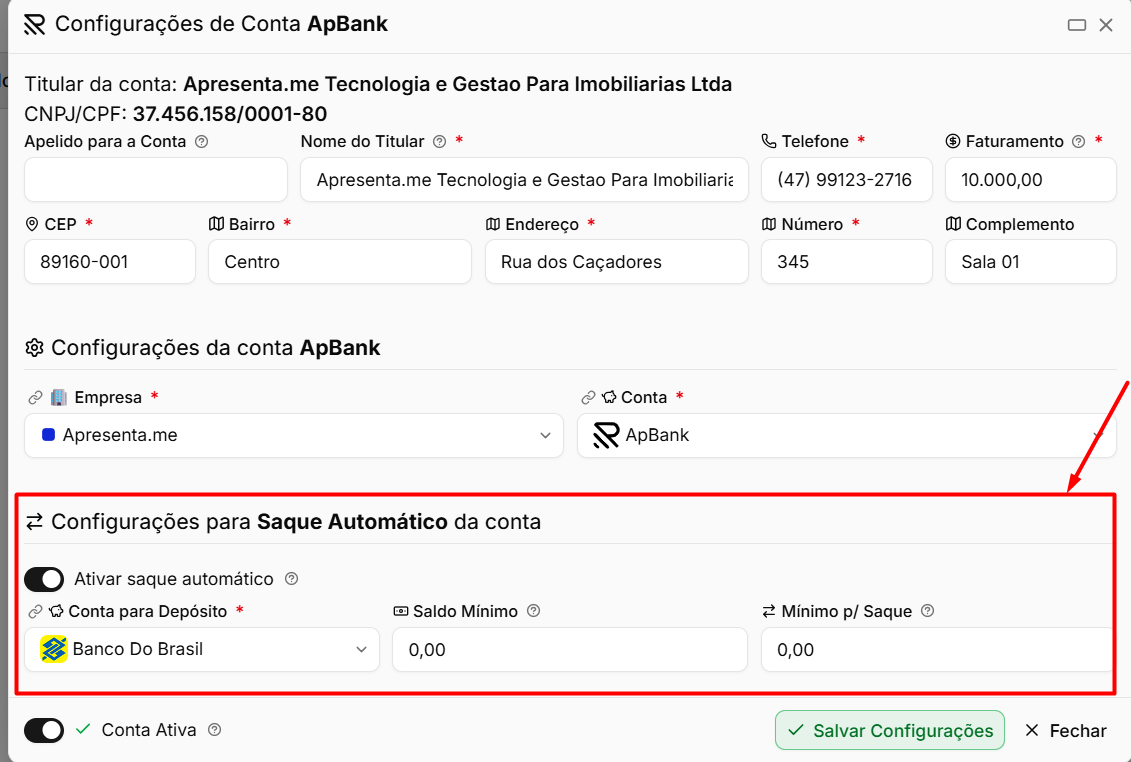Screen dimensions: 1131x762
Task: Click the map icon next to Bairro
Action: point(216,224)
